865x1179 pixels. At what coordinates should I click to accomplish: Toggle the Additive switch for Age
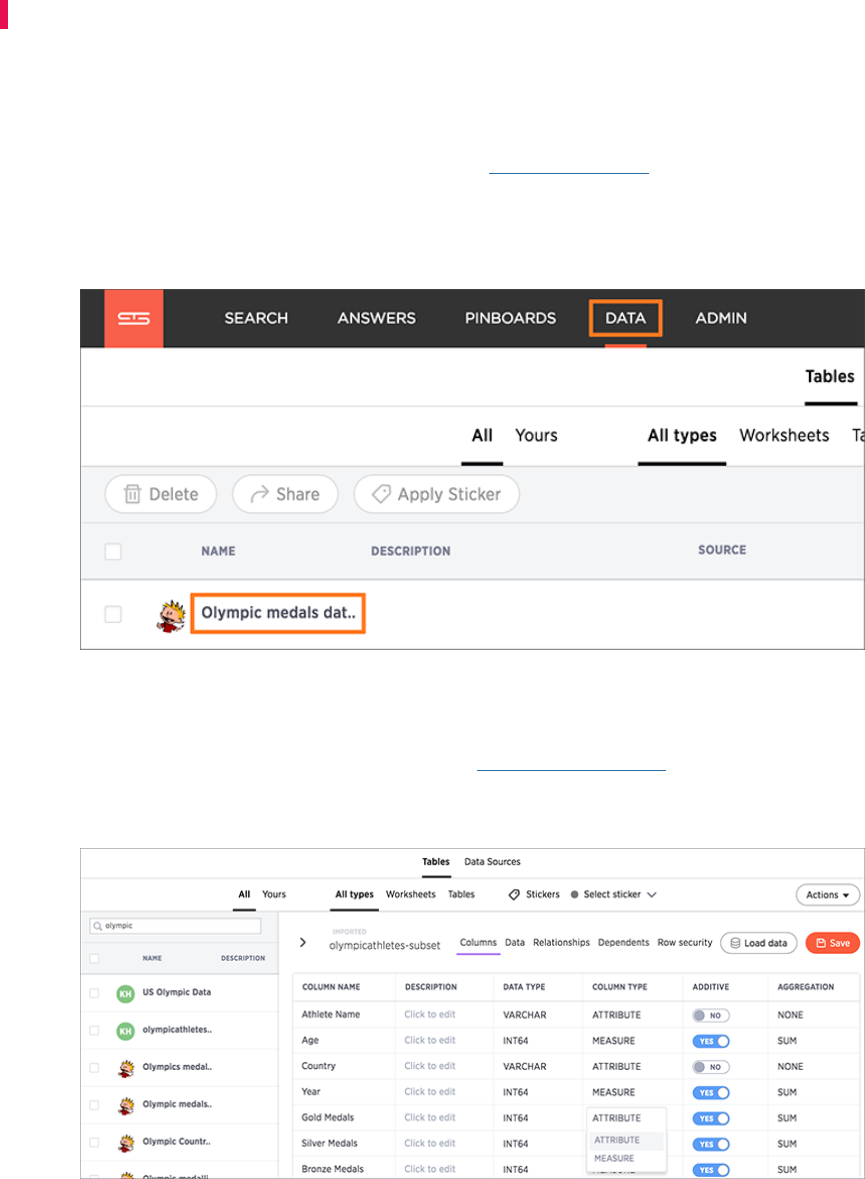pyautogui.click(x=711, y=1041)
